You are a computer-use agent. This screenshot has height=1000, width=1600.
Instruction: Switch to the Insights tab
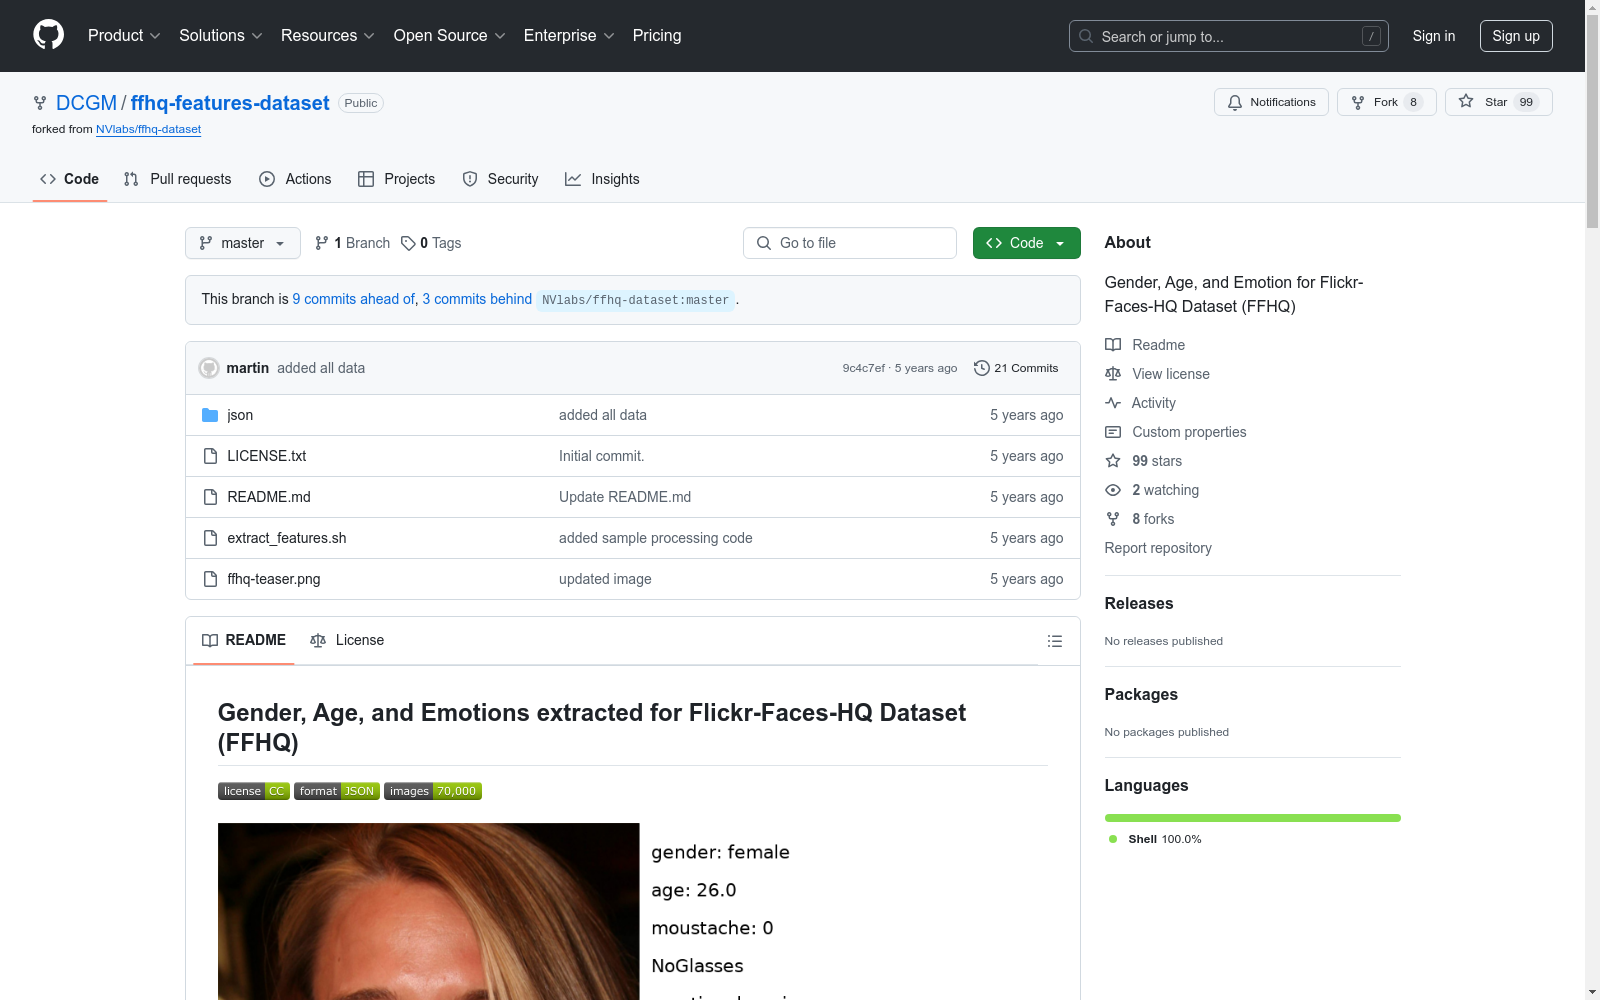tap(602, 179)
